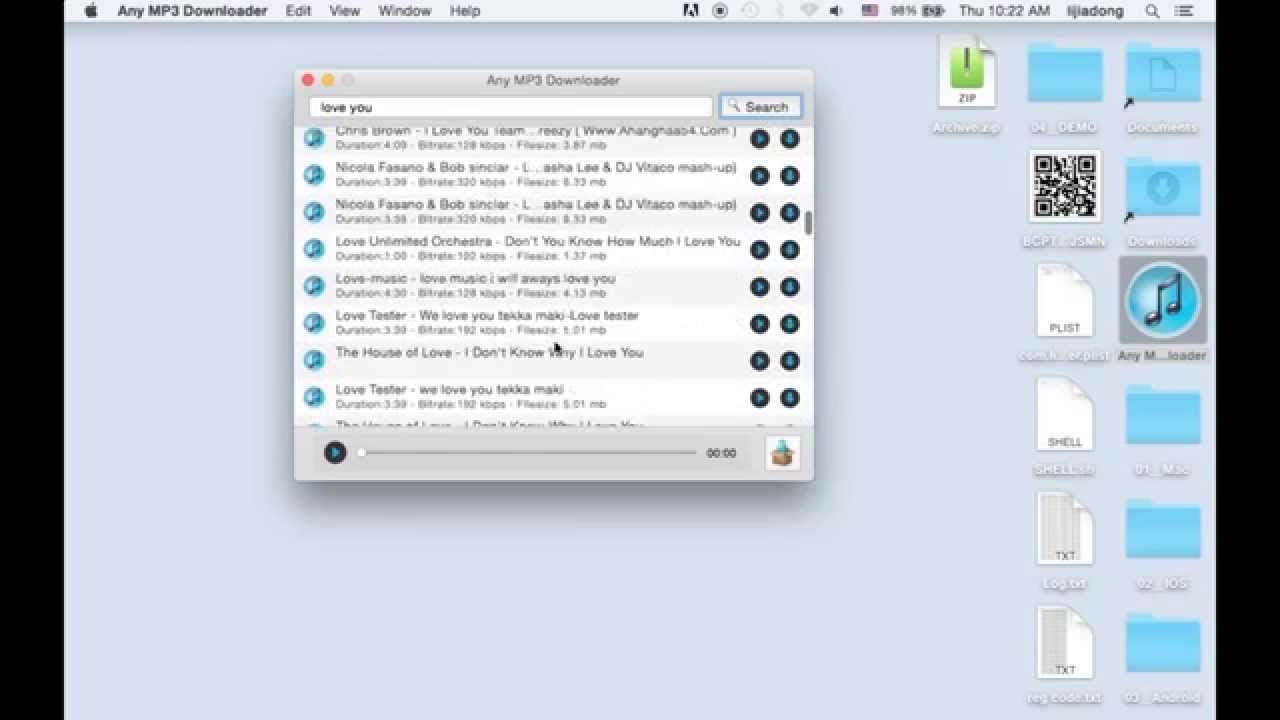Select the Any MP3 Downloader desktop app icon
The height and width of the screenshot is (720, 1280).
pyautogui.click(x=1162, y=311)
